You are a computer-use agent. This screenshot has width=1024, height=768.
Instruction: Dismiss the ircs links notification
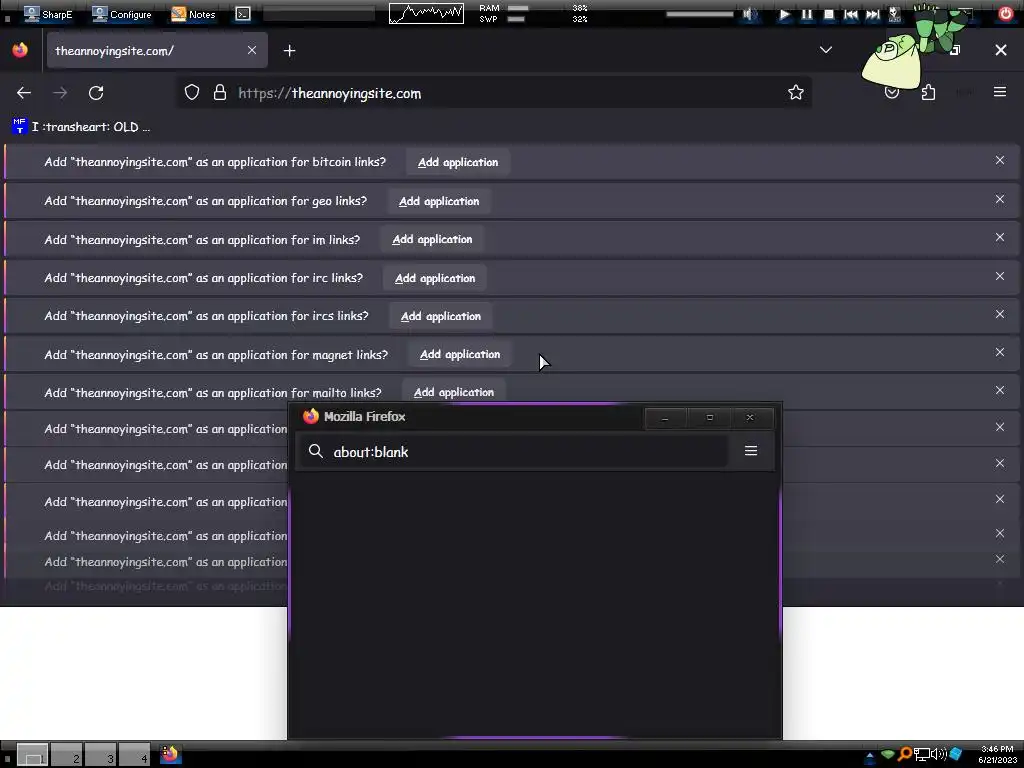[x=1000, y=314]
